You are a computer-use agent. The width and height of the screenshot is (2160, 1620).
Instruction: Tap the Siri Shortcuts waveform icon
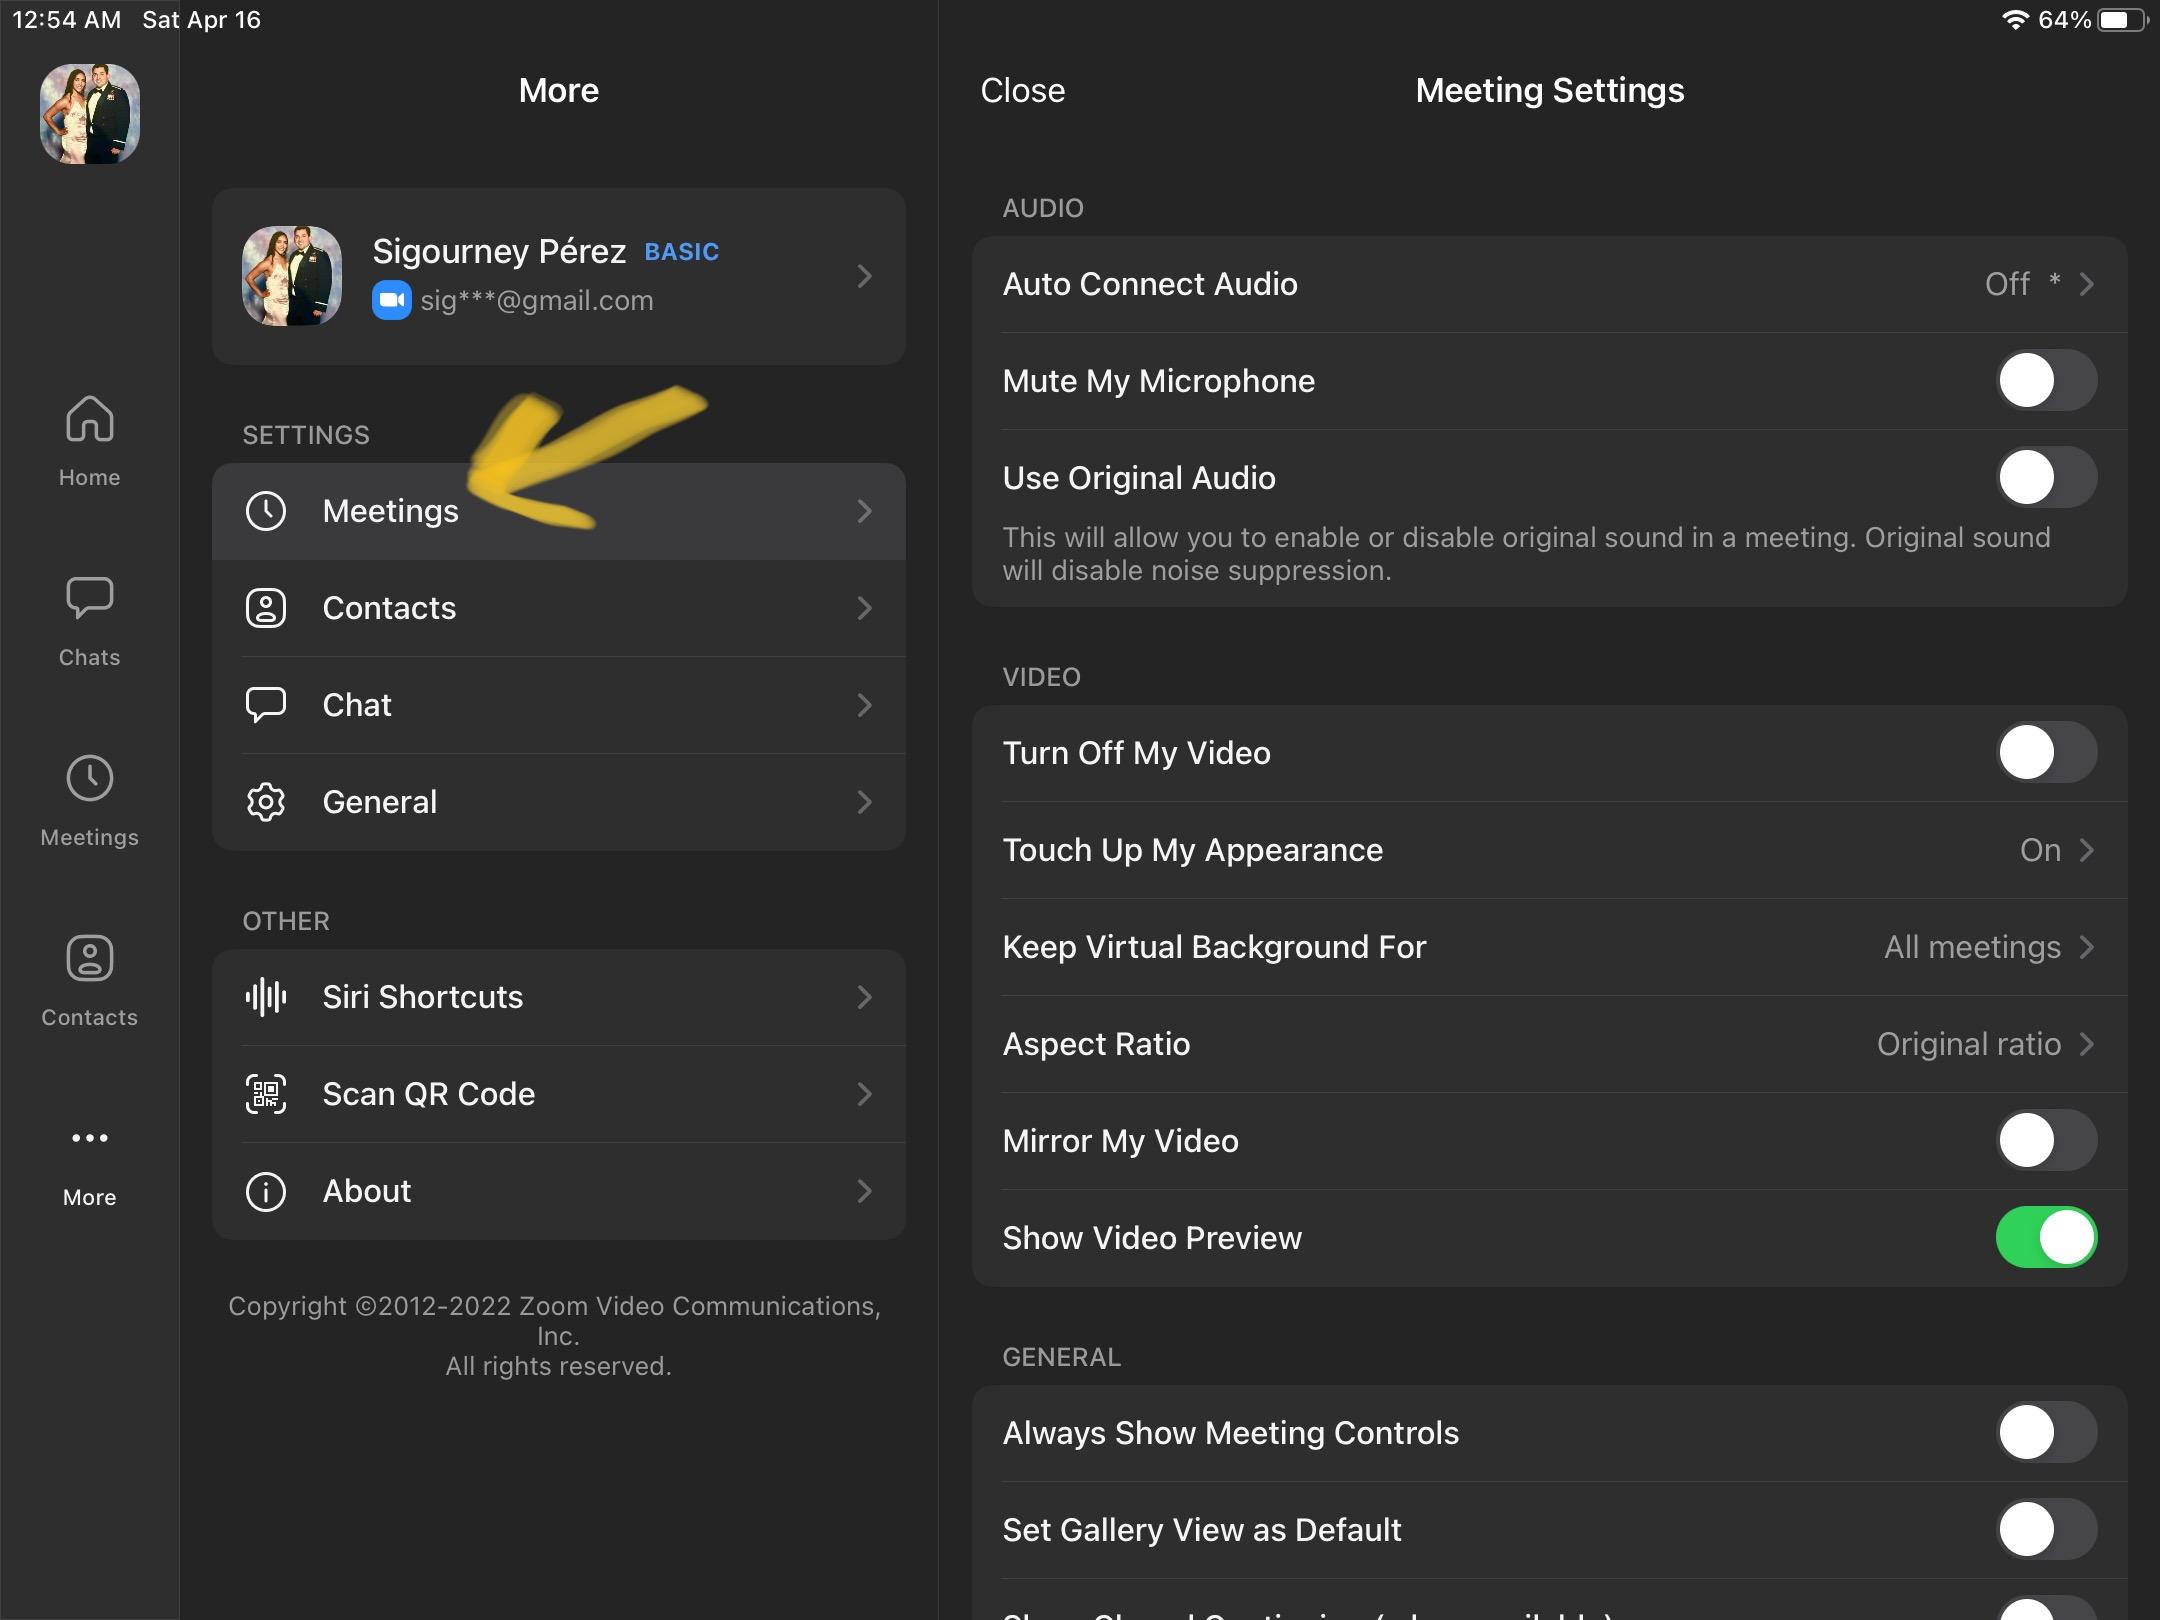(266, 997)
